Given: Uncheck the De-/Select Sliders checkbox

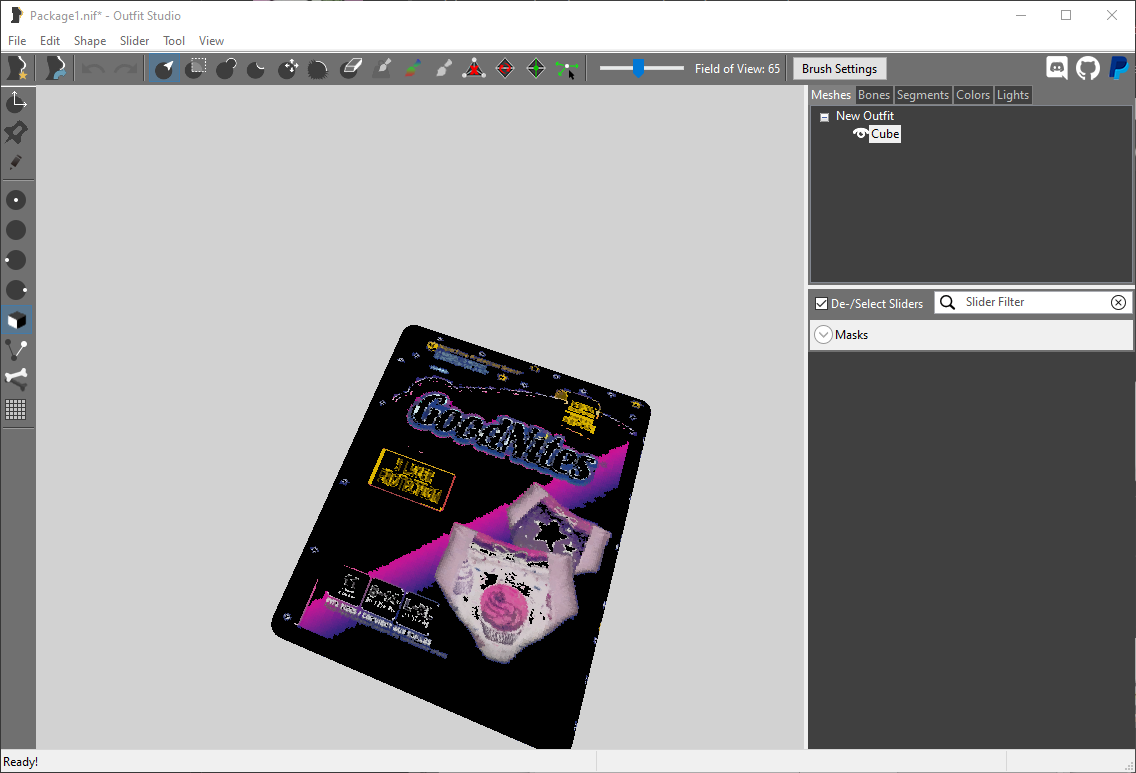Looking at the screenshot, I should 822,304.
